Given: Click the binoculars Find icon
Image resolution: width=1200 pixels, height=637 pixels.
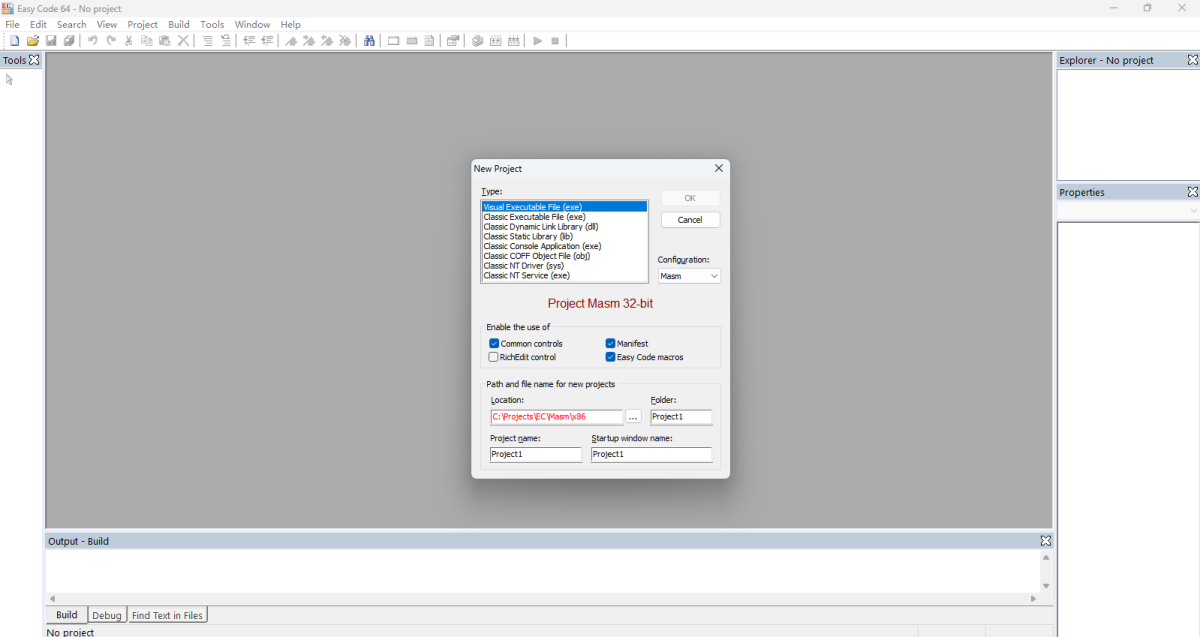Looking at the screenshot, I should click(369, 41).
